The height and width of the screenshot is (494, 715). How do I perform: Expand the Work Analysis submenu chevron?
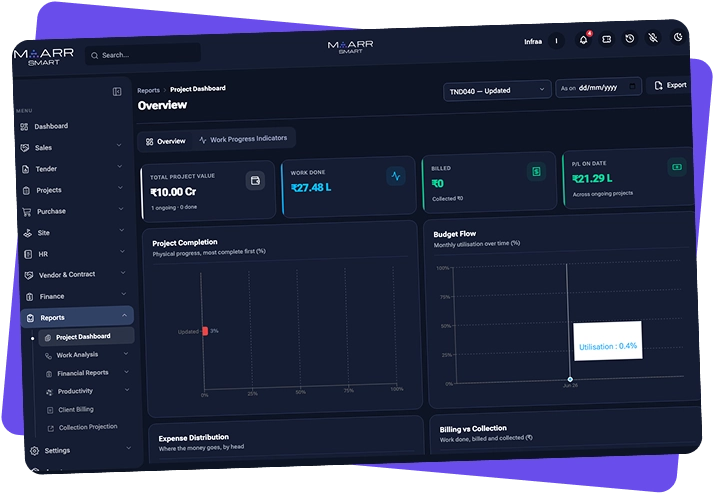click(126, 354)
